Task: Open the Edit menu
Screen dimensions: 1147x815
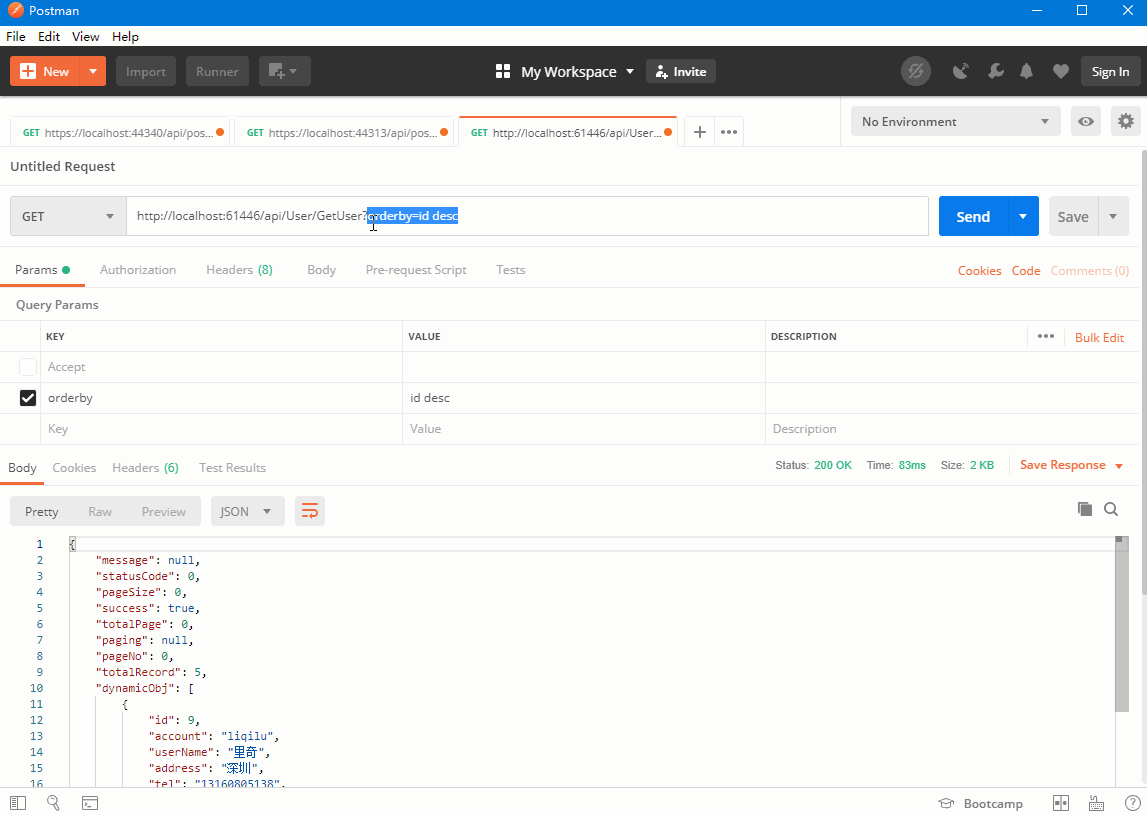Action: (x=48, y=36)
